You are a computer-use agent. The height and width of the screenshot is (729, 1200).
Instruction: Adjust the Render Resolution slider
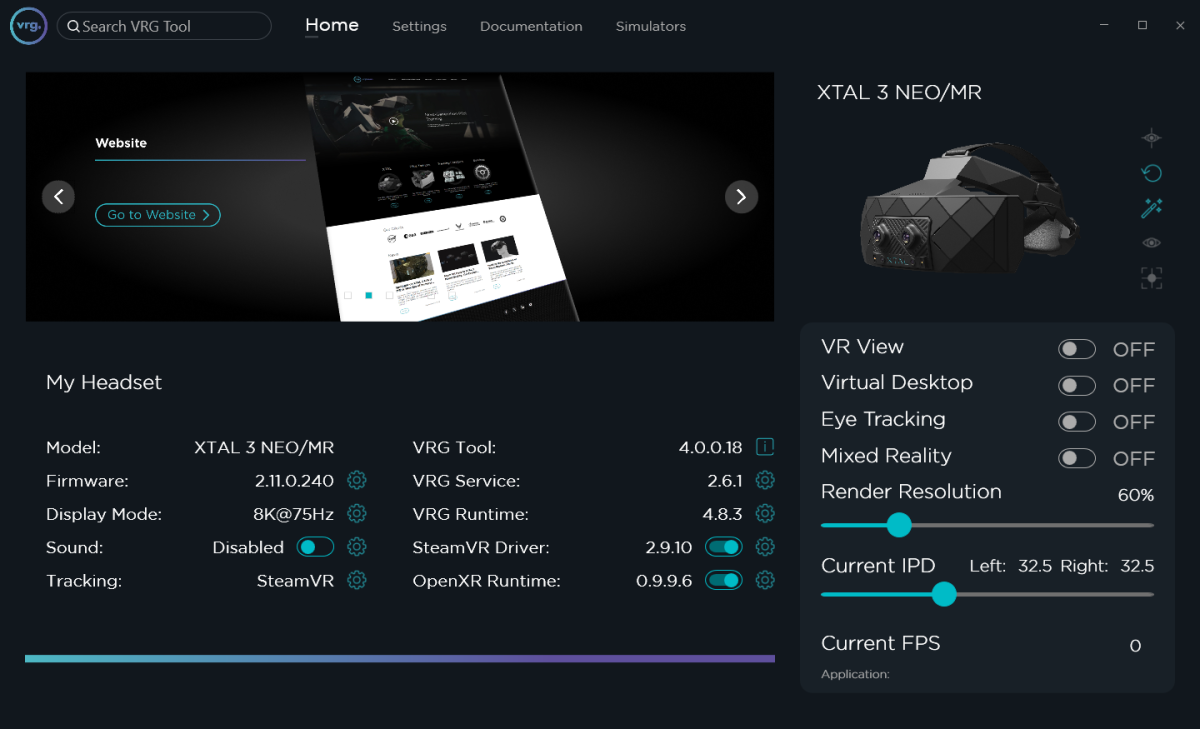898,525
